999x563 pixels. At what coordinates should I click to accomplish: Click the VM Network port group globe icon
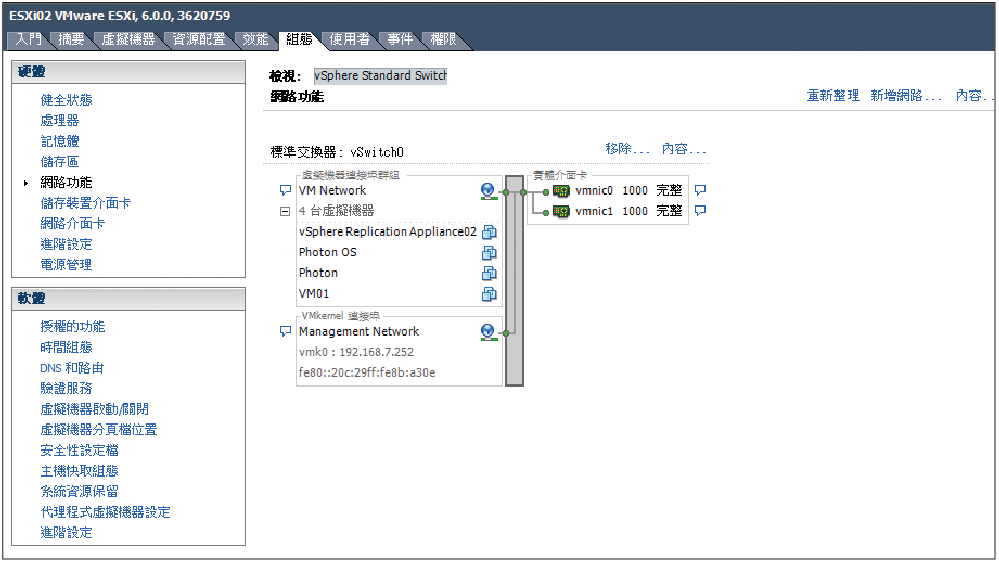click(x=489, y=191)
